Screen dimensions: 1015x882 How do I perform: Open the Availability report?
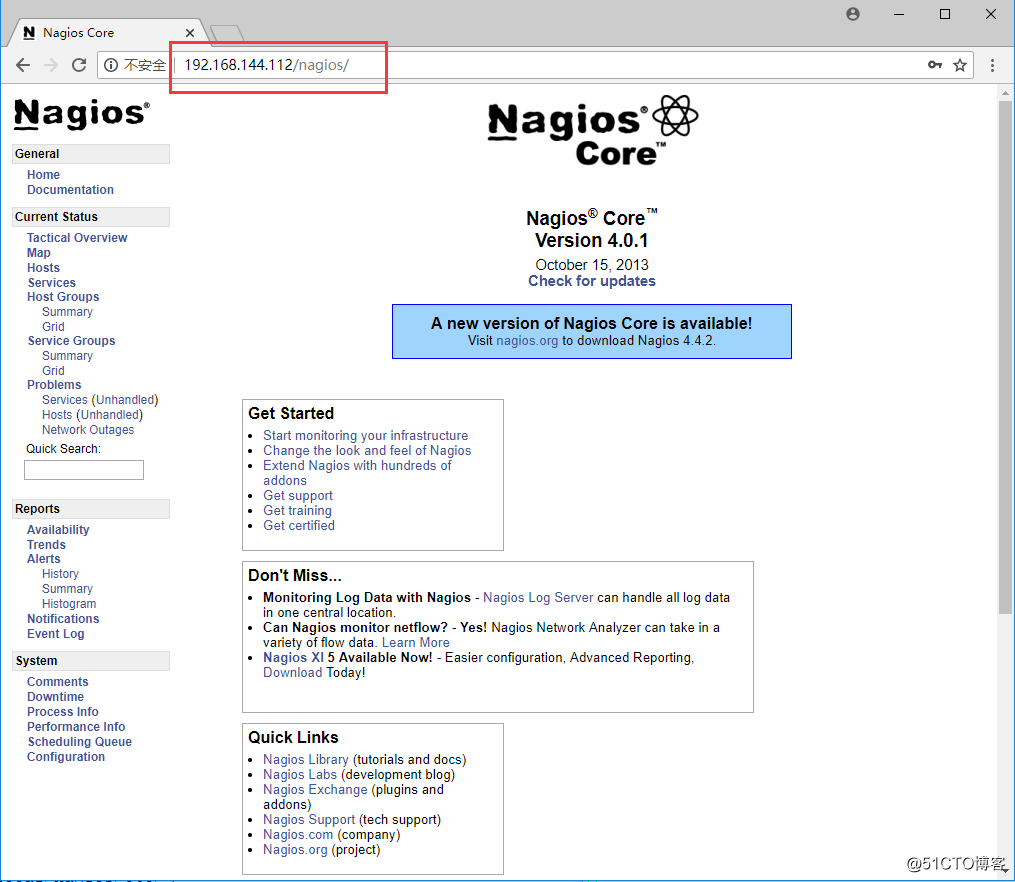58,529
